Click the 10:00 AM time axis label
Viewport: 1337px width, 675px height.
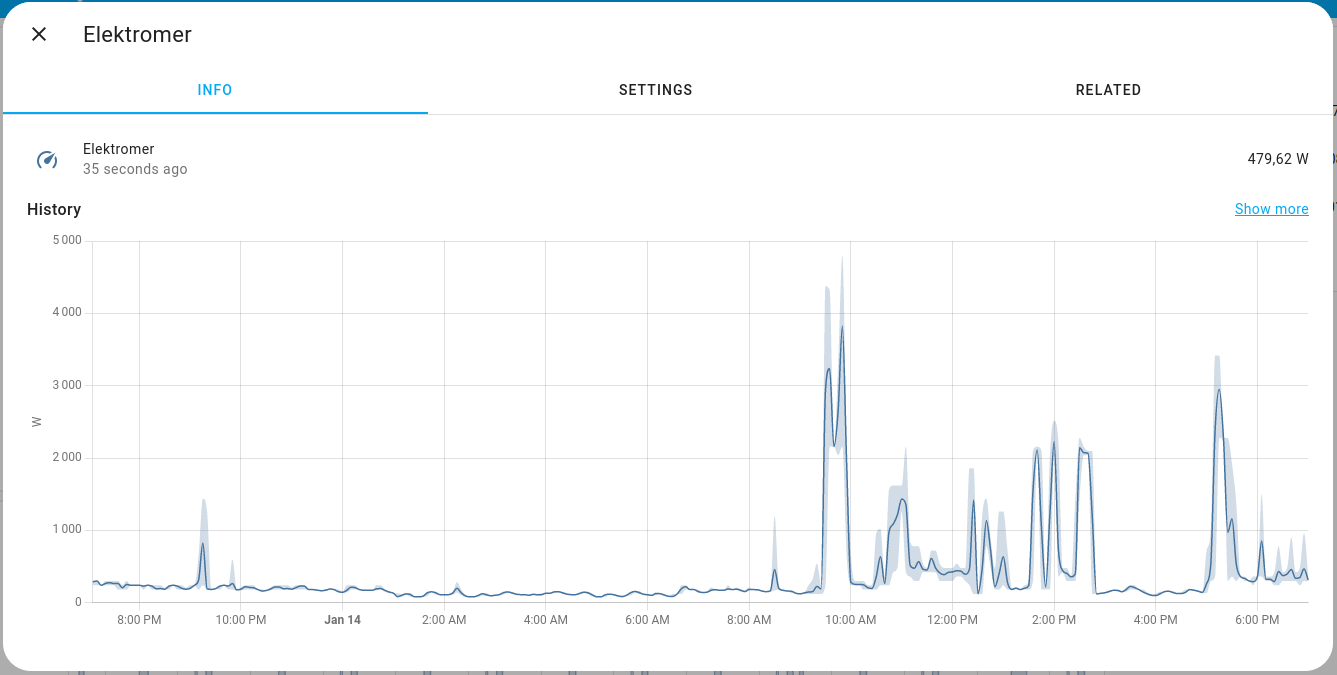coord(850,620)
